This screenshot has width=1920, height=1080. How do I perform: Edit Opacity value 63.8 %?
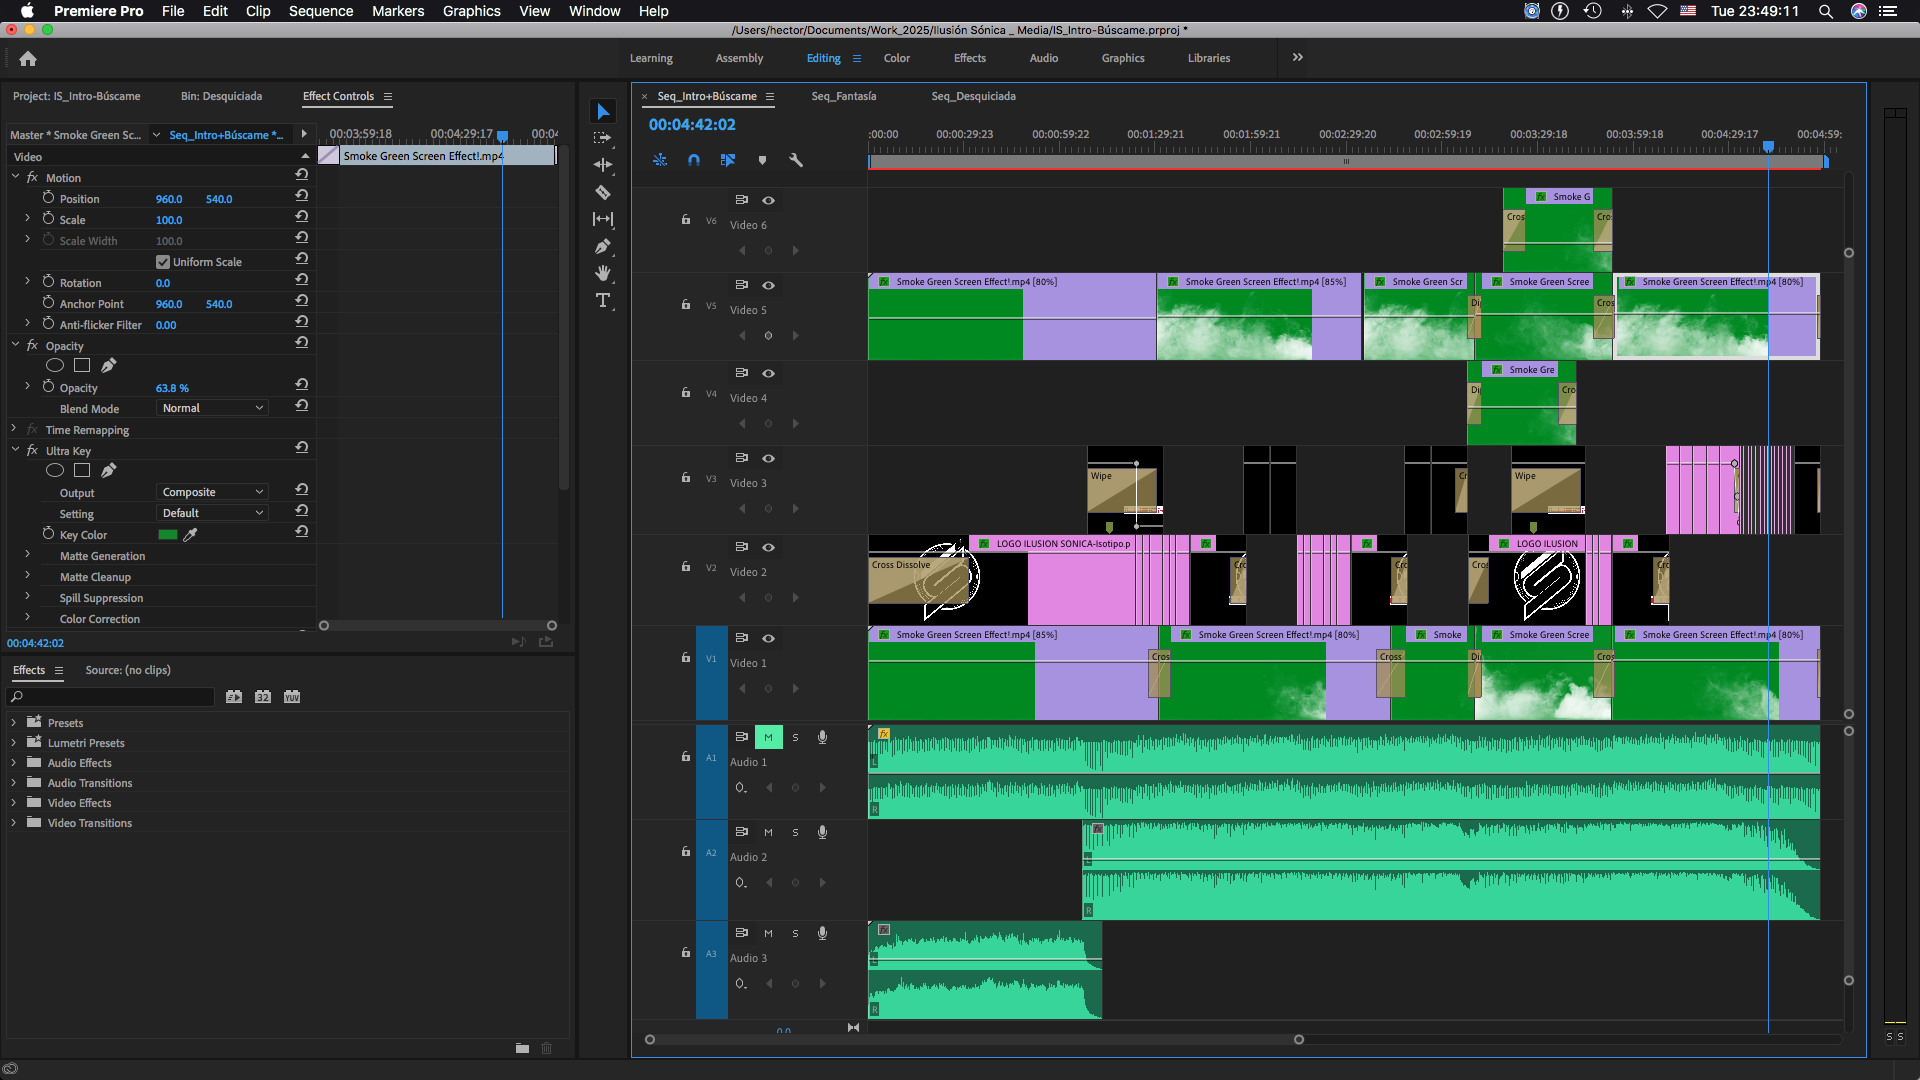(x=172, y=388)
